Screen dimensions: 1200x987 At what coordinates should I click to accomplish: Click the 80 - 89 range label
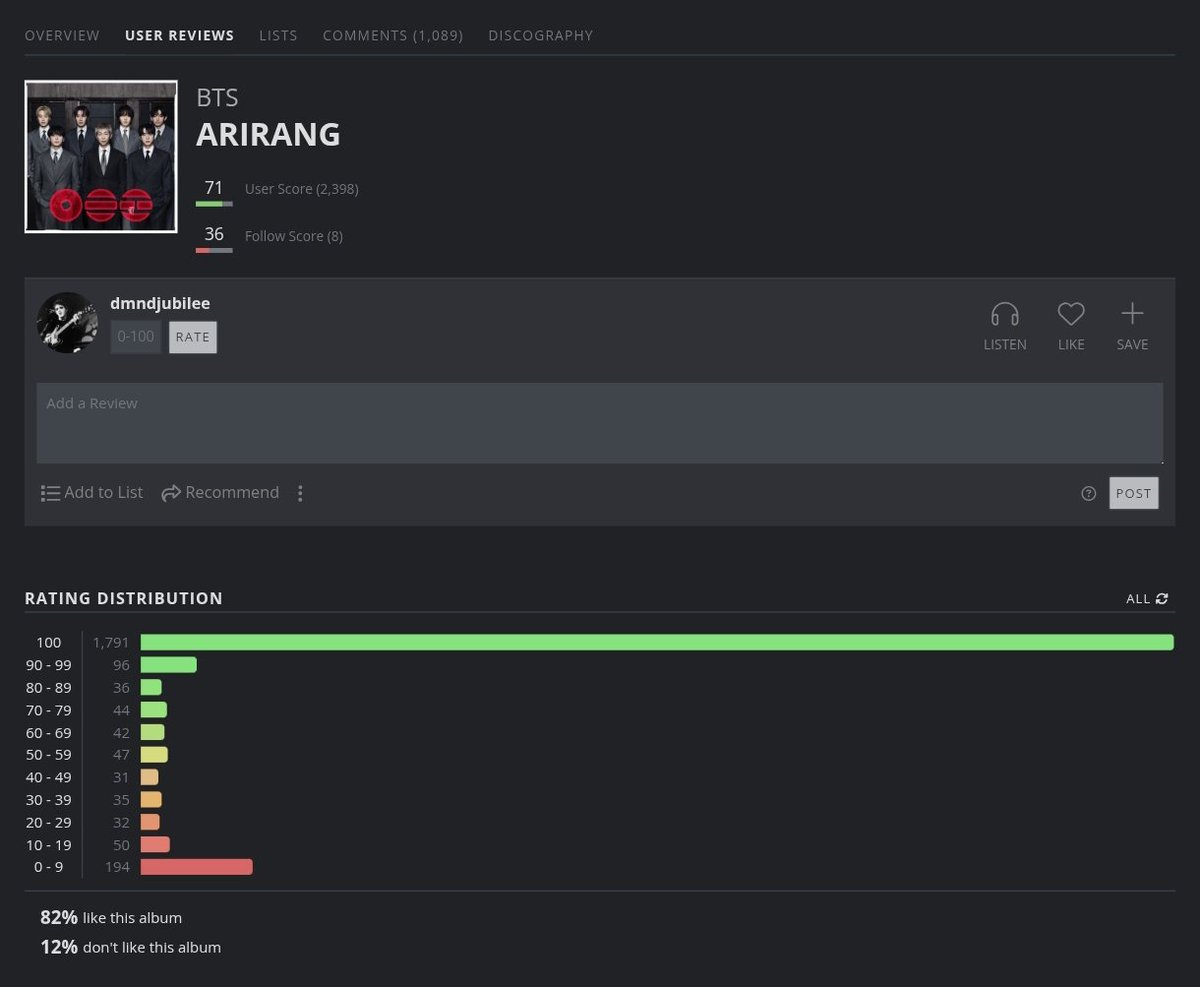(48, 688)
